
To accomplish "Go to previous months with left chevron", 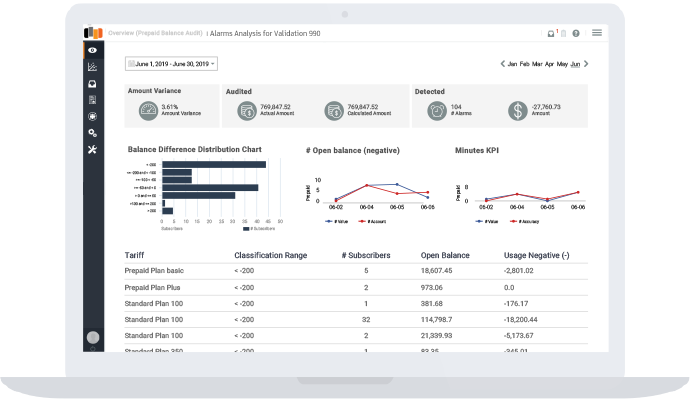I will (x=503, y=64).
